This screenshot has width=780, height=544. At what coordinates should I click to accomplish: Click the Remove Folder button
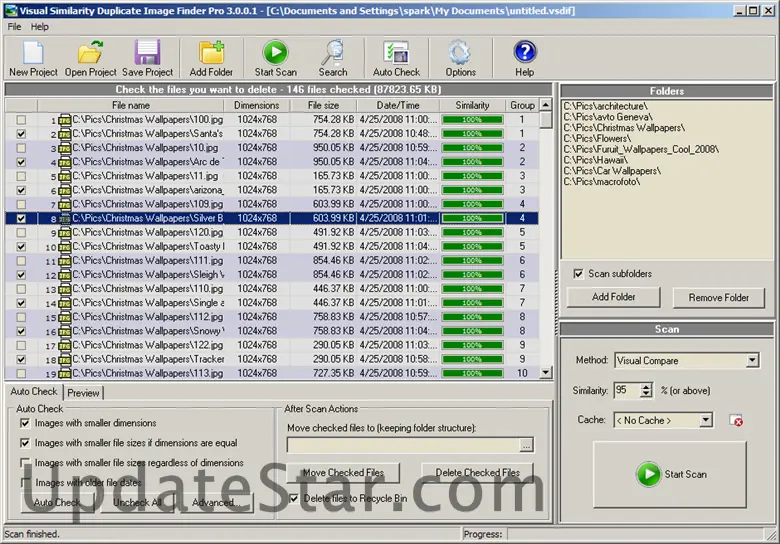718,297
